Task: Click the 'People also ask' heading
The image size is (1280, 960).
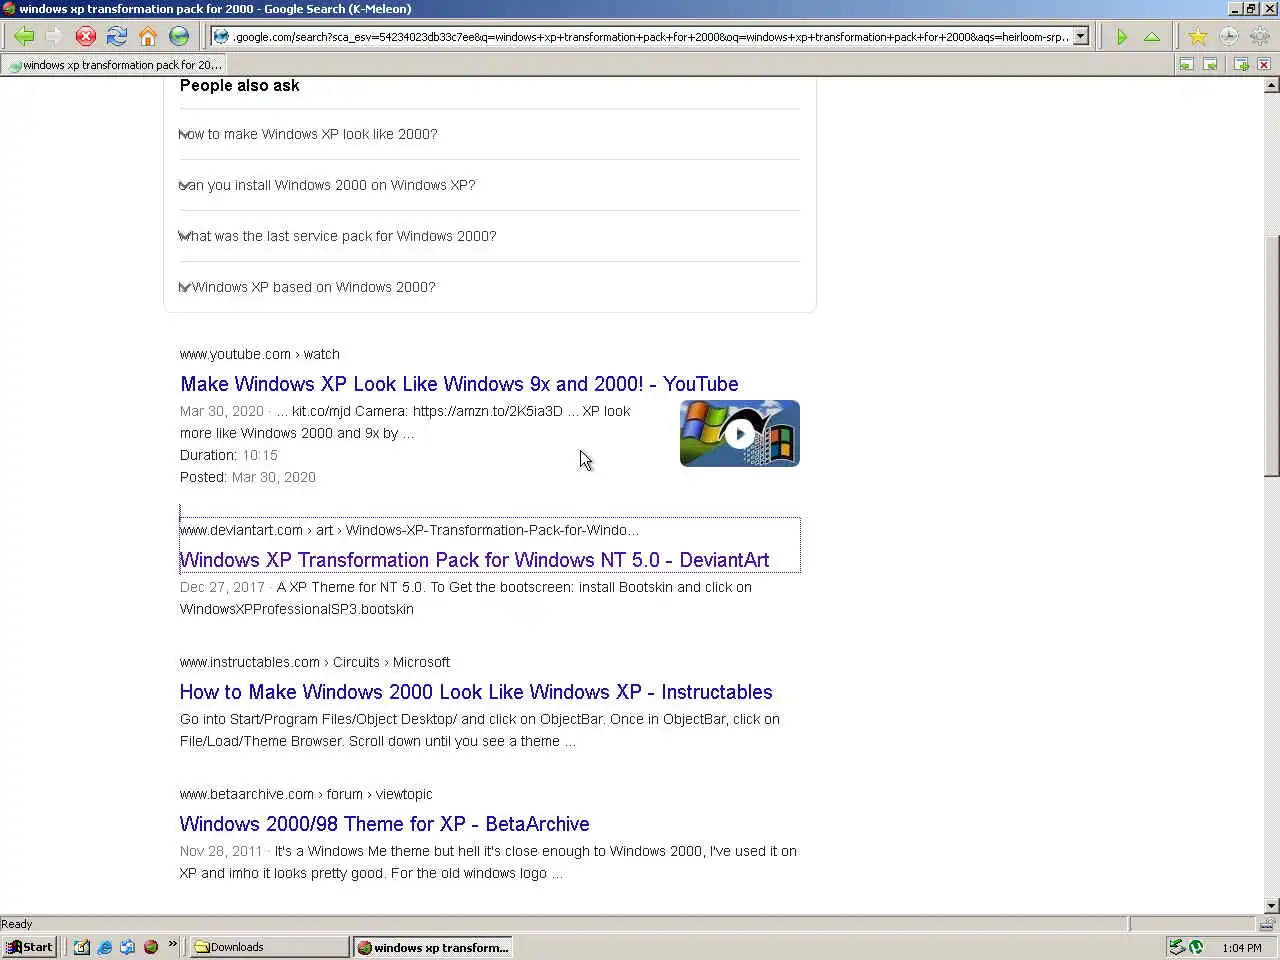Action: click(239, 86)
